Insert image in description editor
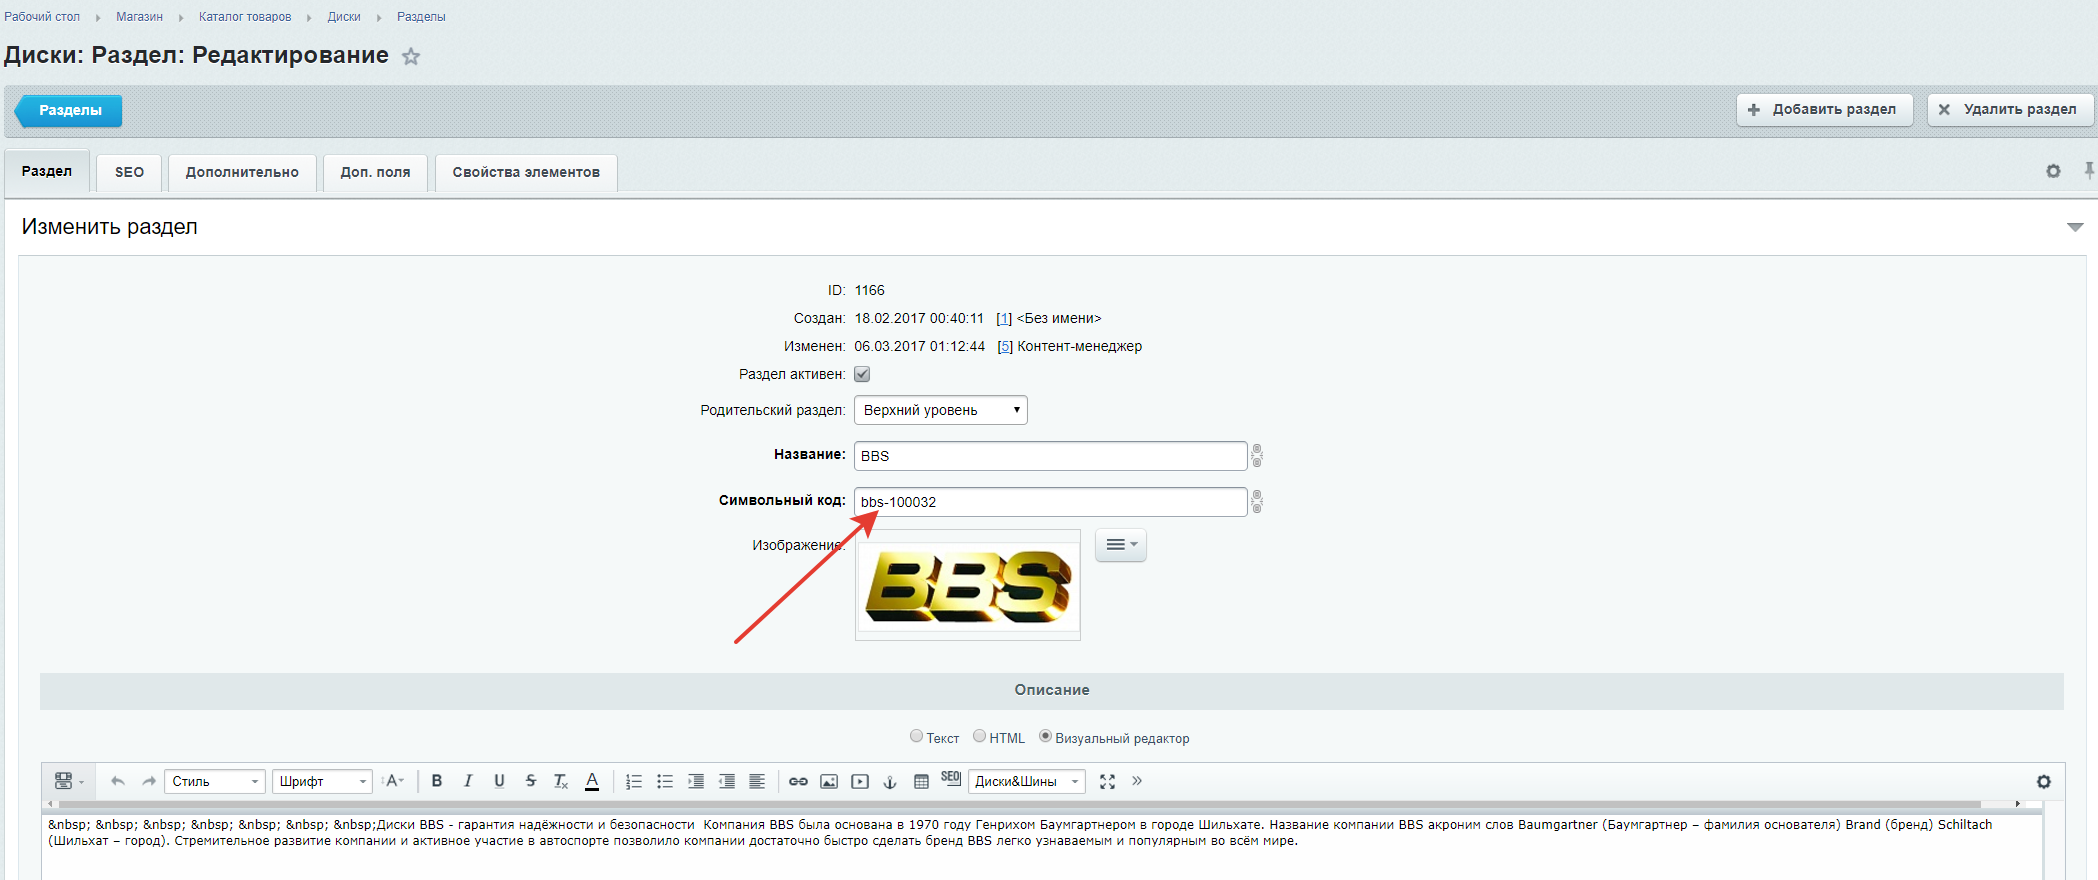Image resolution: width=2098 pixels, height=880 pixels. (x=829, y=781)
